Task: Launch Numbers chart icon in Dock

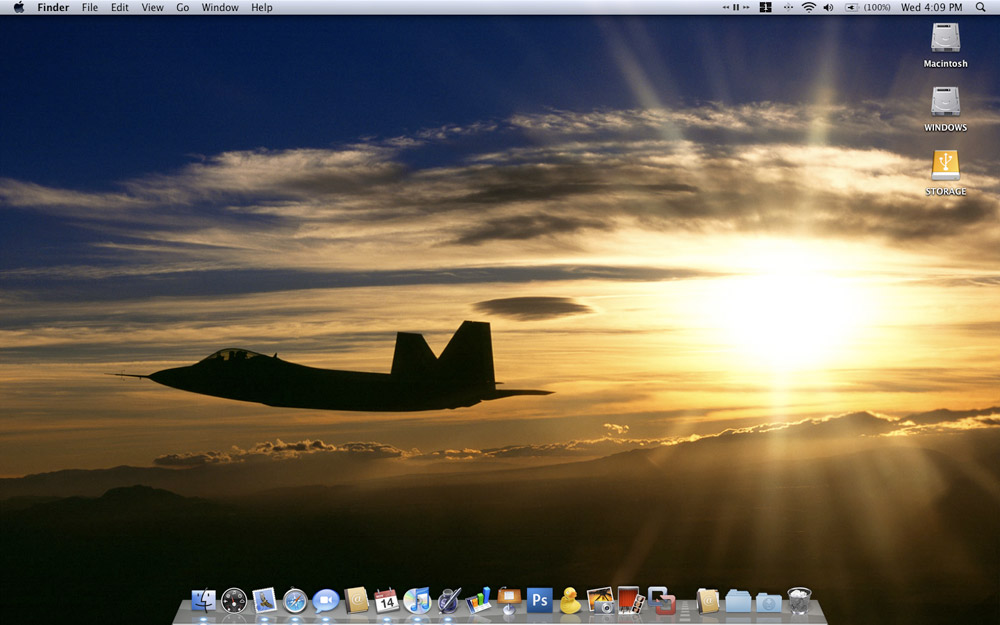Action: pyautogui.click(x=478, y=601)
